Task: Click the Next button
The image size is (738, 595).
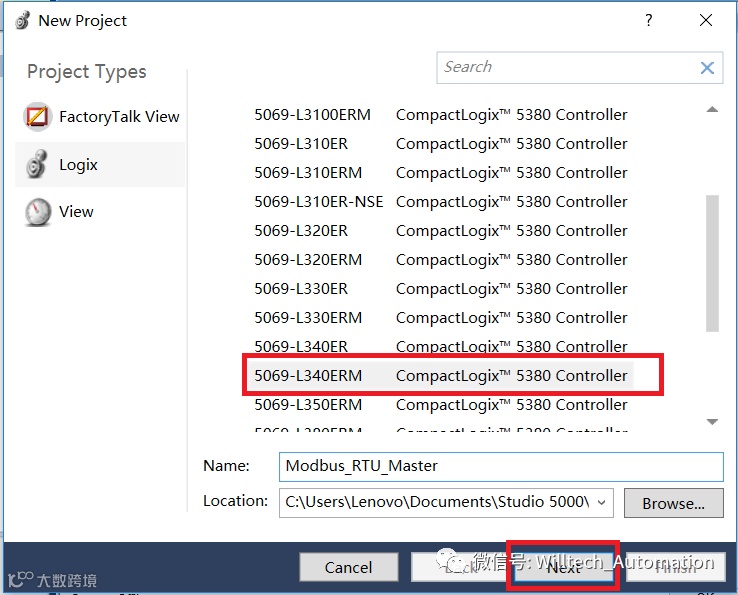Action: click(x=563, y=567)
